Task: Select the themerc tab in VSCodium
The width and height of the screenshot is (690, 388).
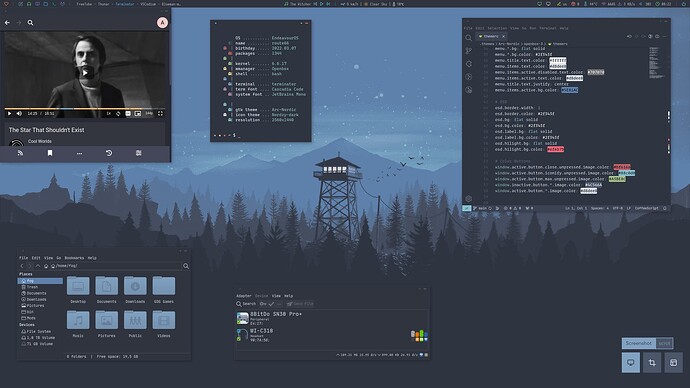Action: 491,37
